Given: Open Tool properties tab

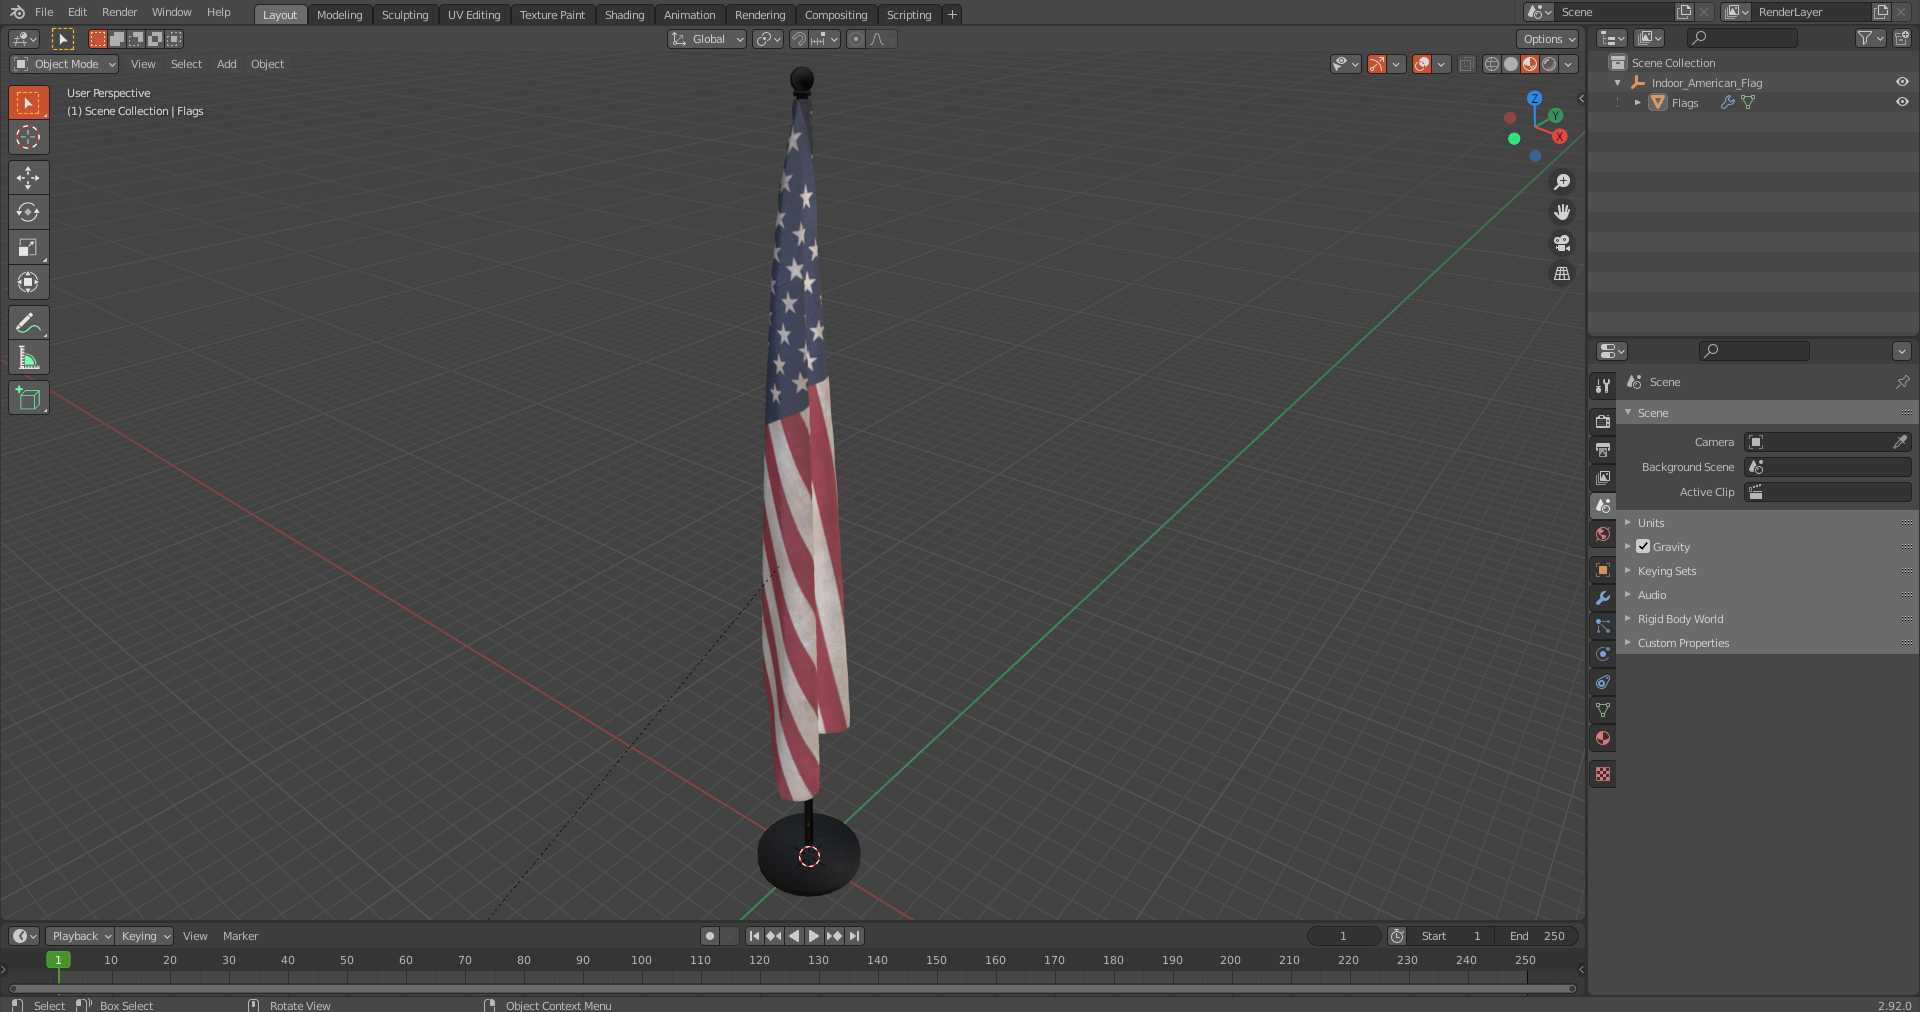Looking at the screenshot, I should (1603, 386).
